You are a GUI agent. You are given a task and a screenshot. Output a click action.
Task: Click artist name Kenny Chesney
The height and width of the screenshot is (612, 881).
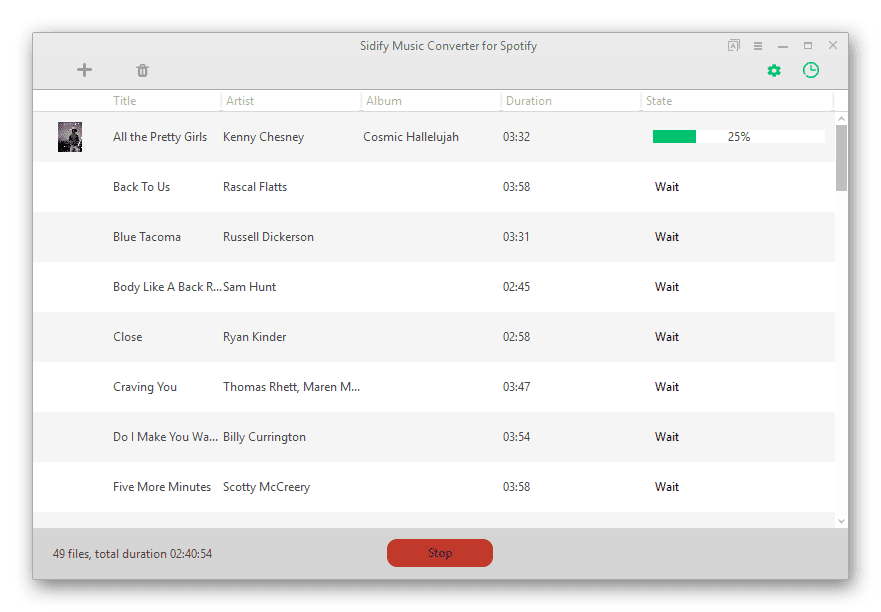(x=264, y=137)
